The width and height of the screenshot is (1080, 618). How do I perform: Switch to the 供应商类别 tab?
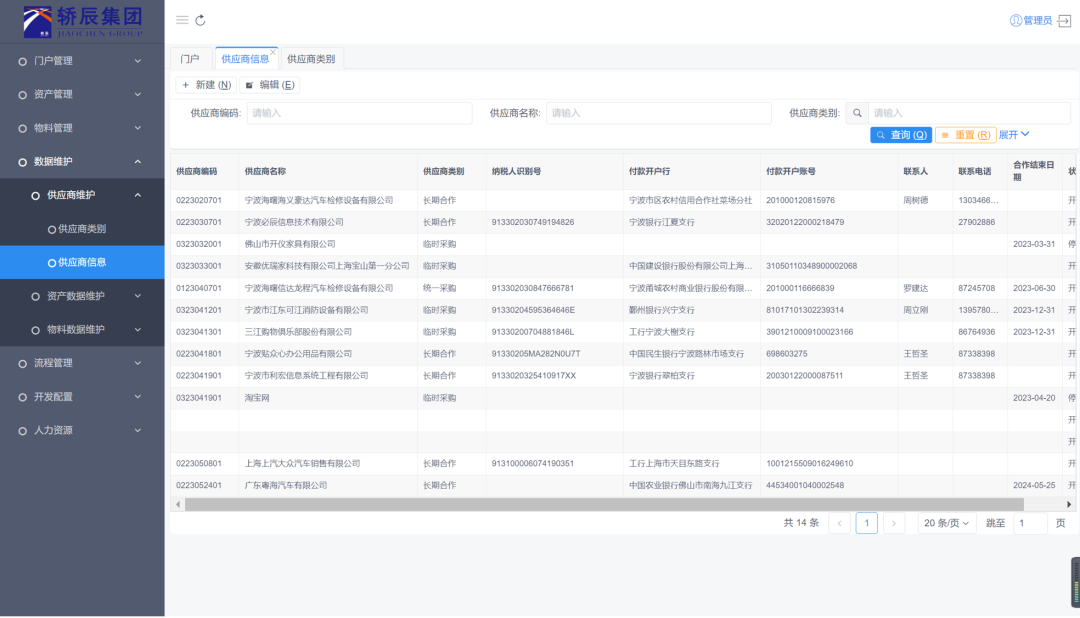pos(311,59)
